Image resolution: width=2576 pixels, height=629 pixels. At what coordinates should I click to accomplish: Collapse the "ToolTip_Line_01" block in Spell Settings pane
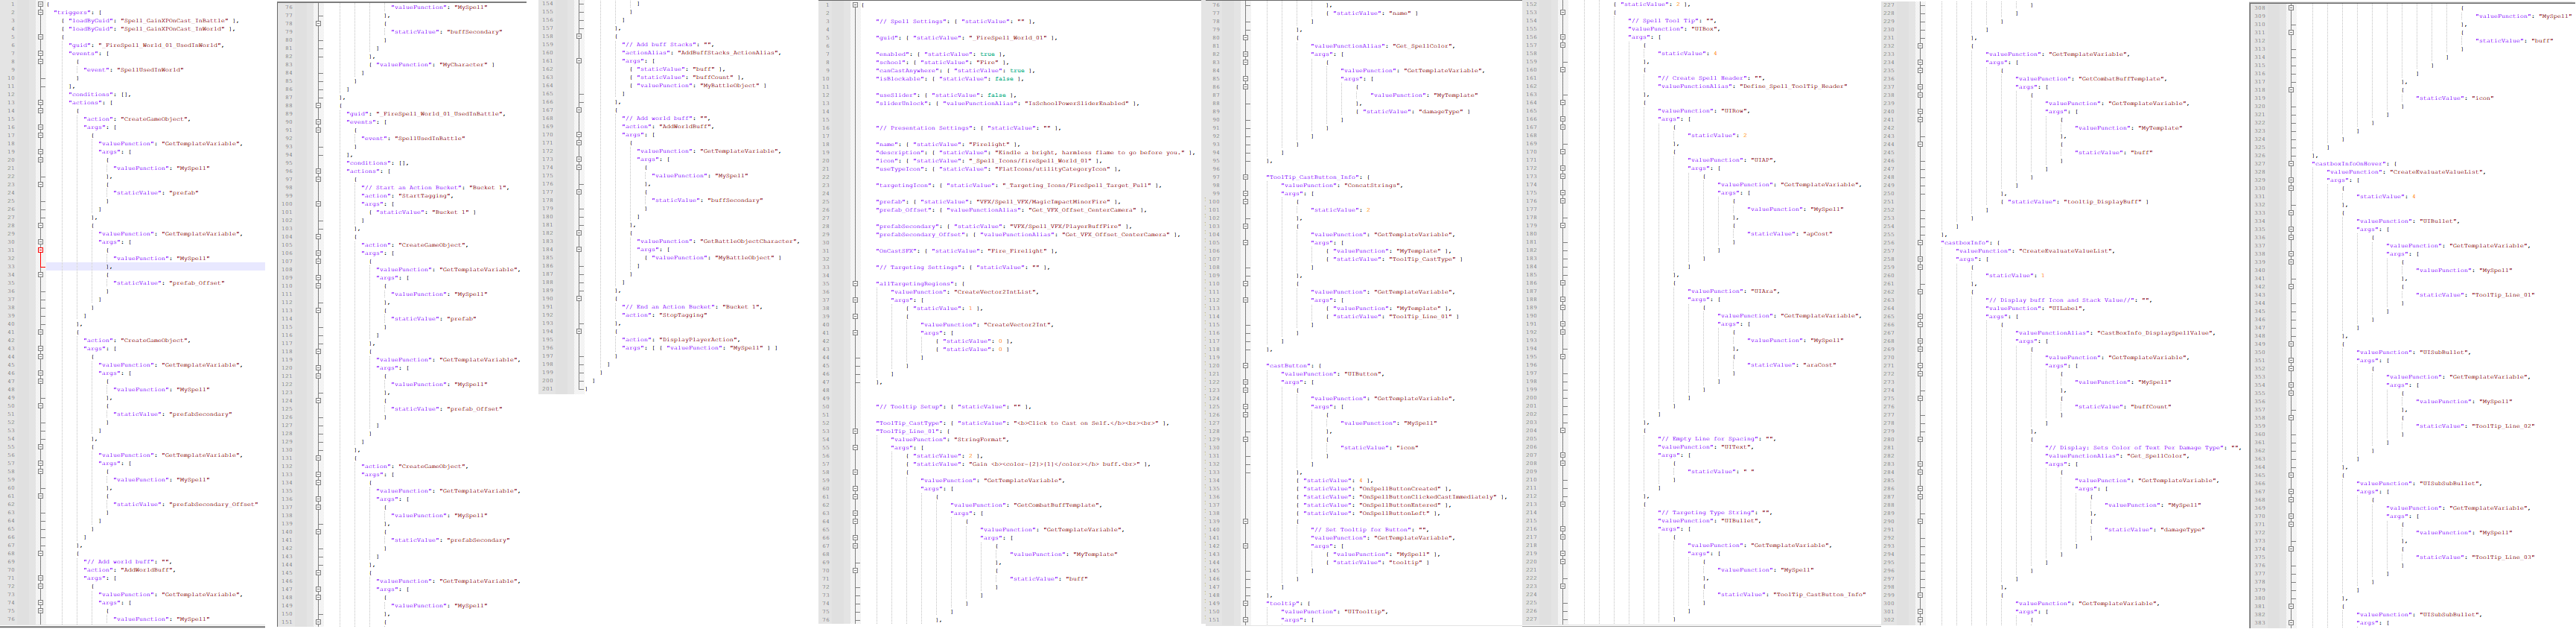point(855,432)
